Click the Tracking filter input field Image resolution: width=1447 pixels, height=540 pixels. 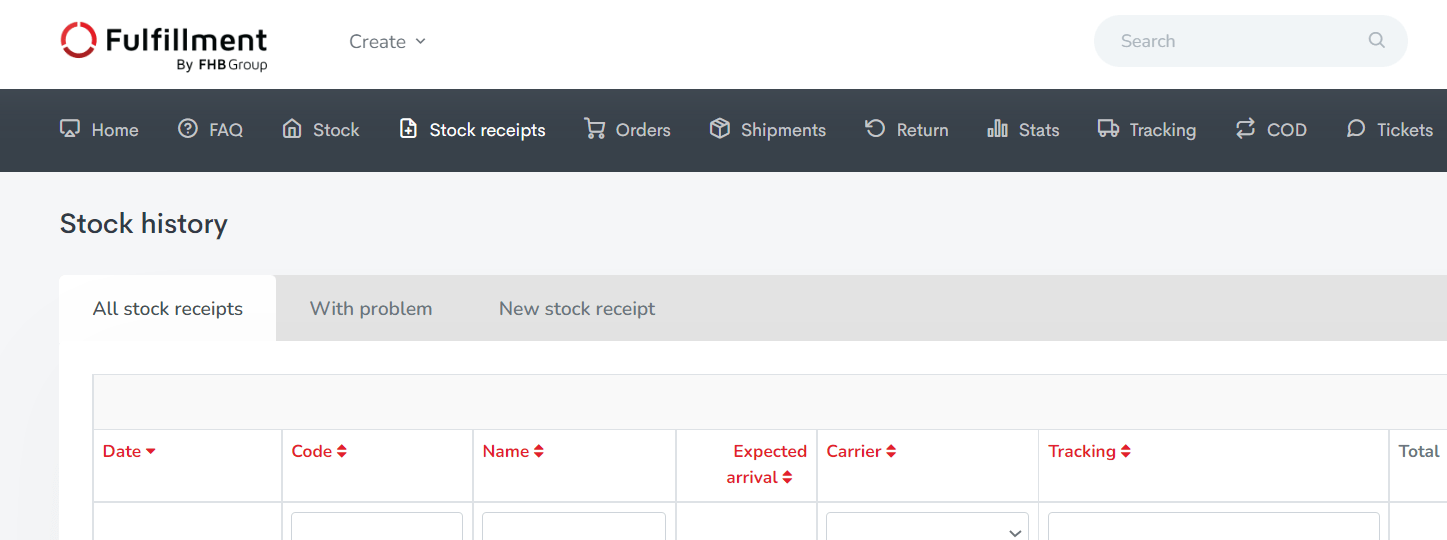click(1213, 528)
